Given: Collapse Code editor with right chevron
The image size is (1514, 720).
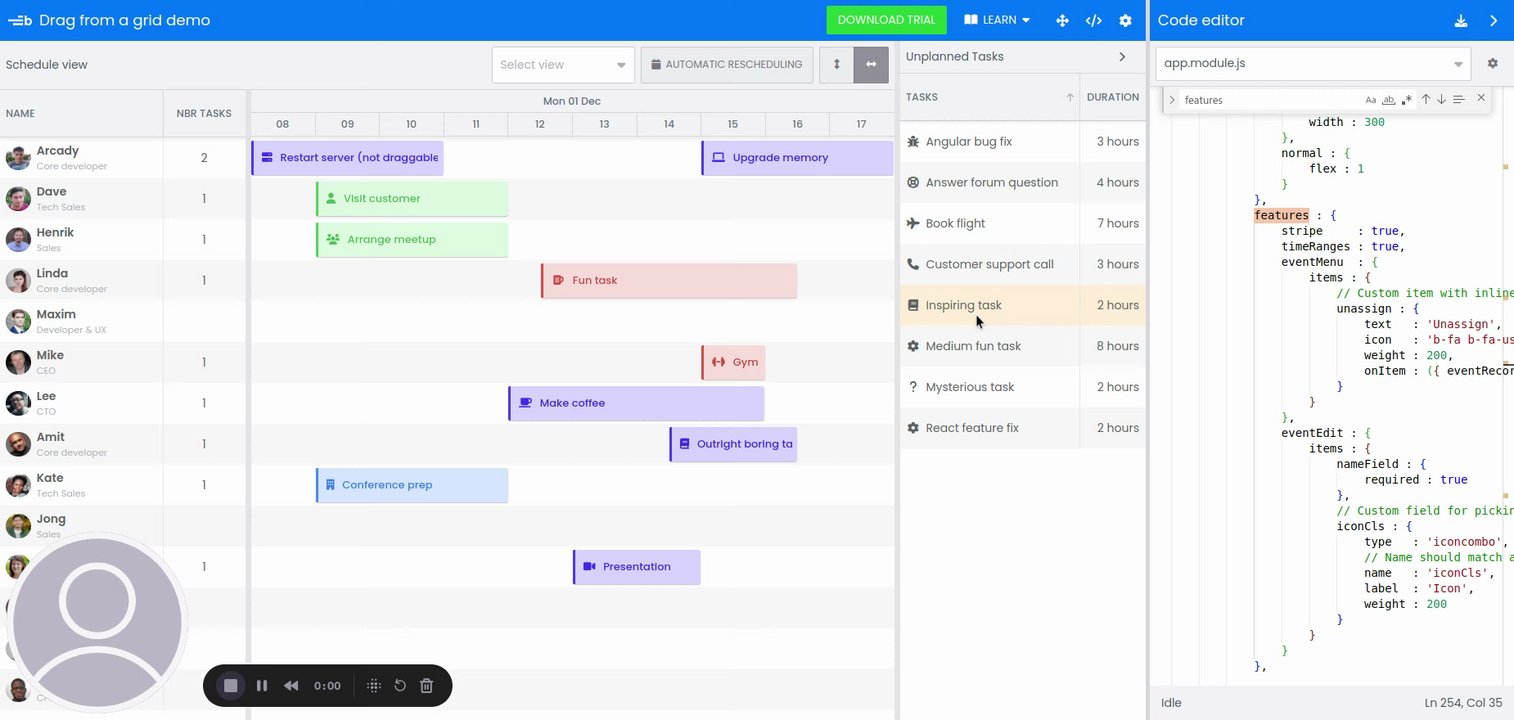Looking at the screenshot, I should [x=1494, y=20].
